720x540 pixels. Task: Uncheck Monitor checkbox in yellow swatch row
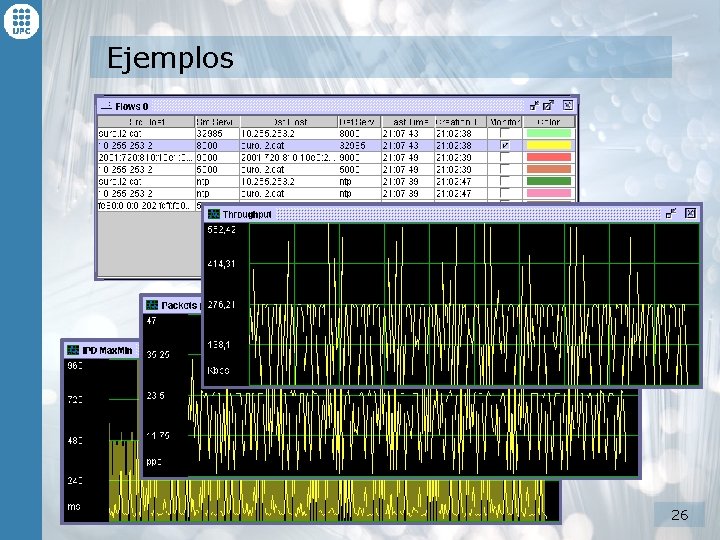[505, 146]
